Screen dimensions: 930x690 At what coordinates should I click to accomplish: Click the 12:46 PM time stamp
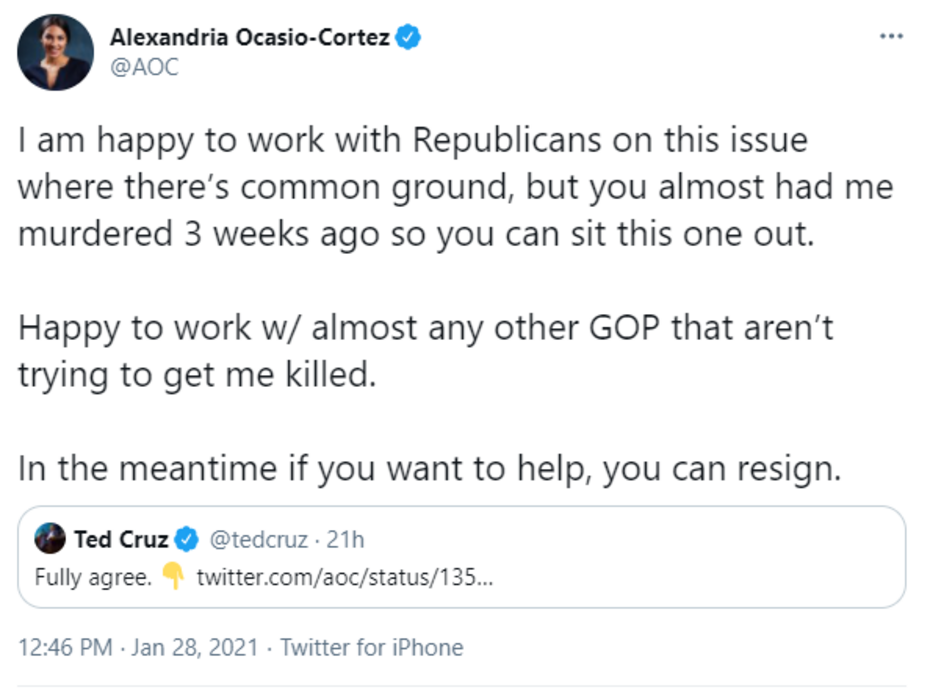(x=65, y=647)
